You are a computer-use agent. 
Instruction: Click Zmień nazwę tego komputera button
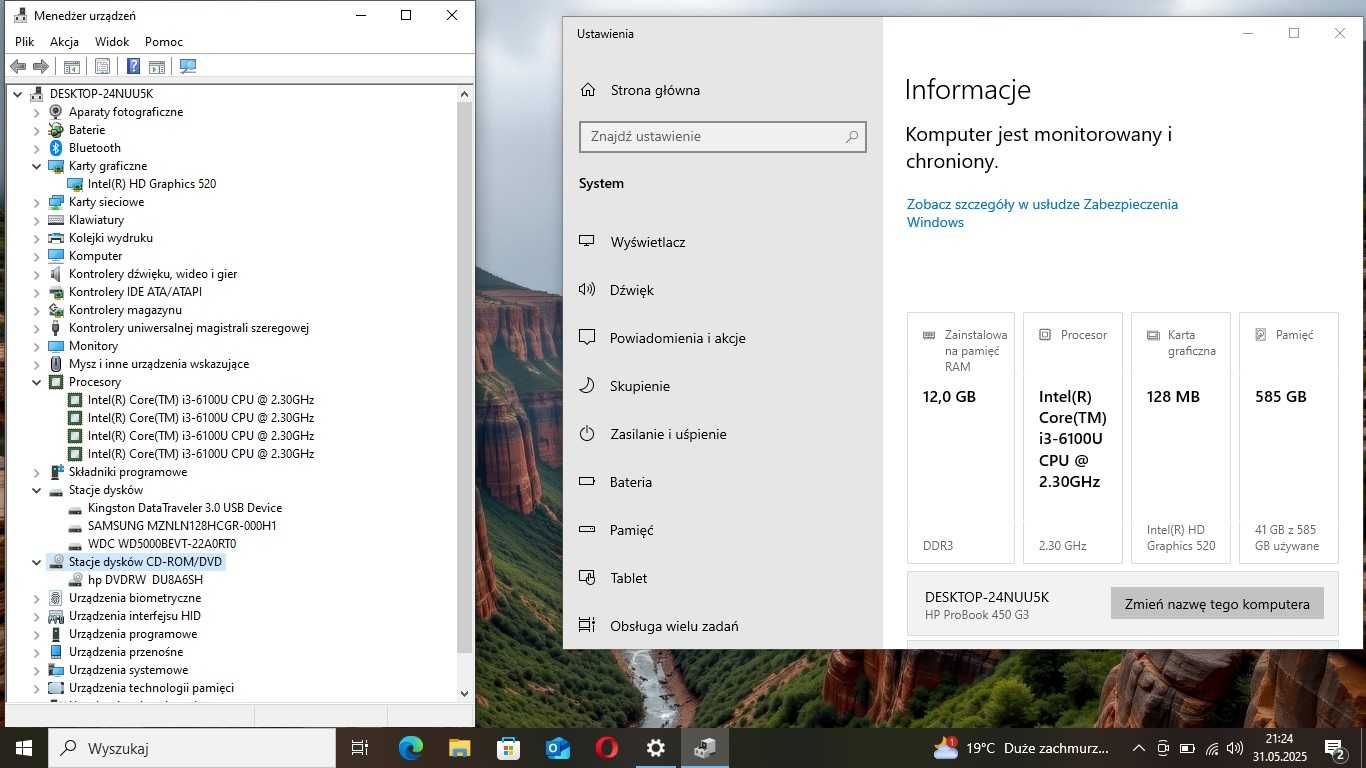pyautogui.click(x=1217, y=604)
